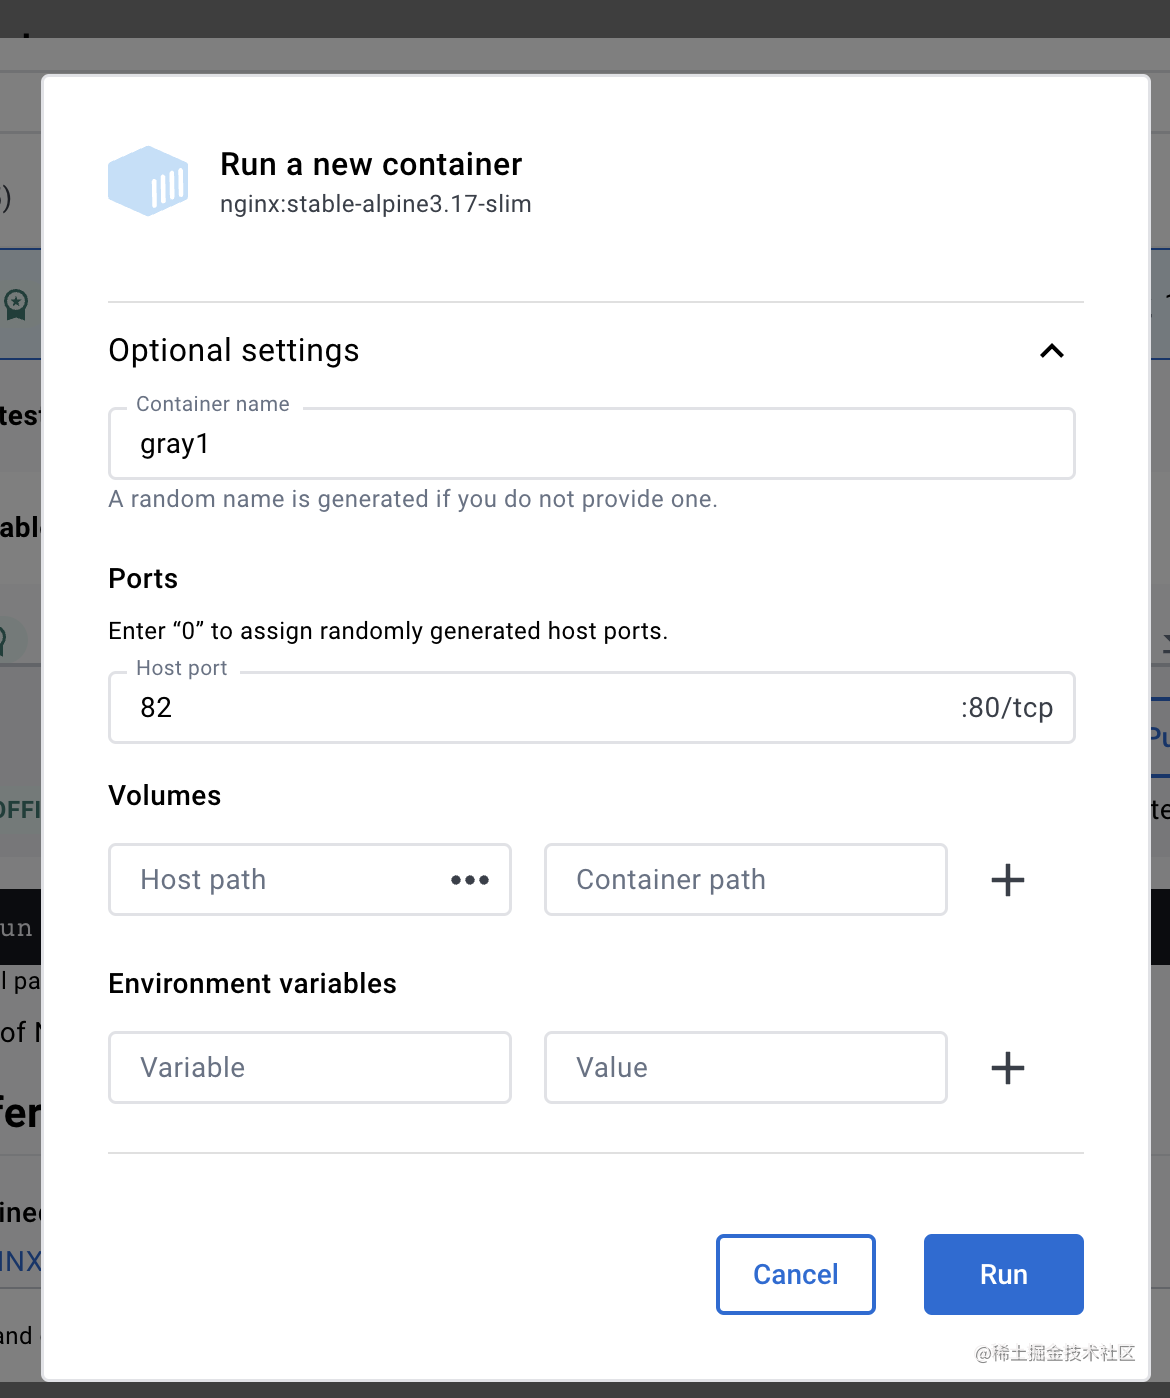The image size is (1170, 1398).
Task: Add another volume with the plus icon
Action: pos(1007,880)
